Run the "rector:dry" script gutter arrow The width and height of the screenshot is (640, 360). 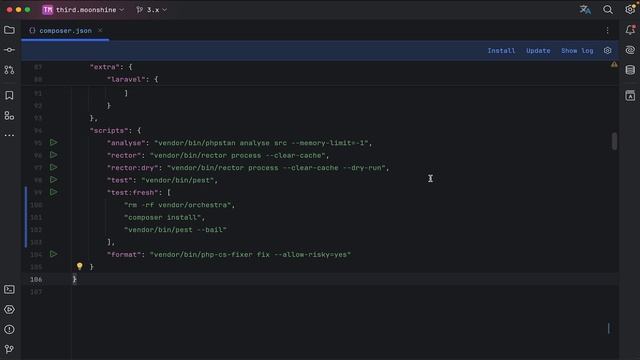(x=53, y=167)
